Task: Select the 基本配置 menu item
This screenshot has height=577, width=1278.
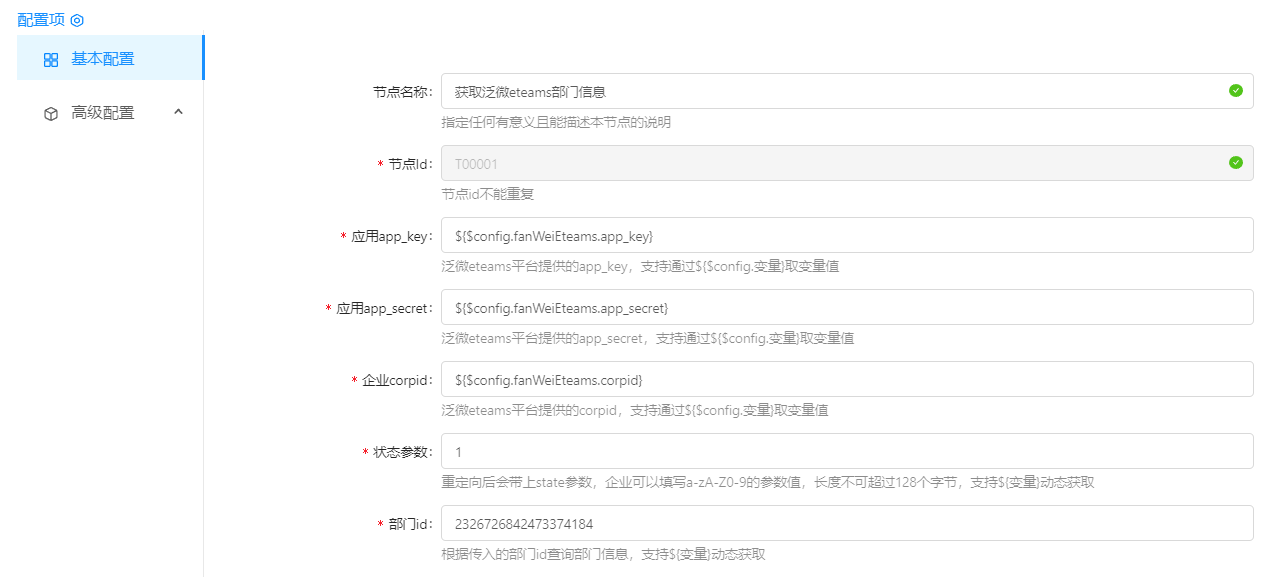Action: click(102, 59)
